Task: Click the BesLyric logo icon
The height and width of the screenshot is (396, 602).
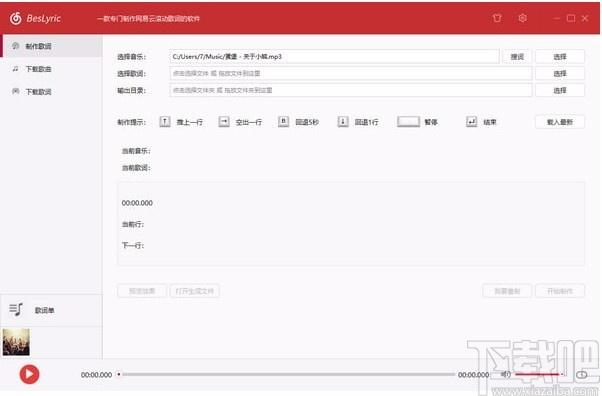Action: [x=15, y=18]
